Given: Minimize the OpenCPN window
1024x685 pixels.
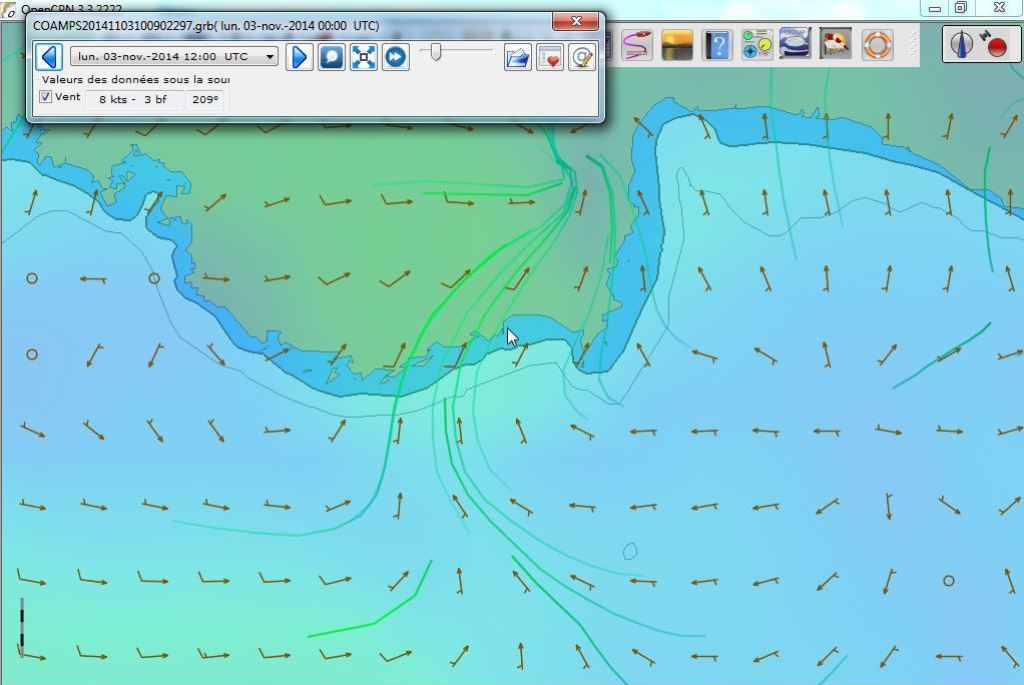Looking at the screenshot, I should (x=935, y=8).
